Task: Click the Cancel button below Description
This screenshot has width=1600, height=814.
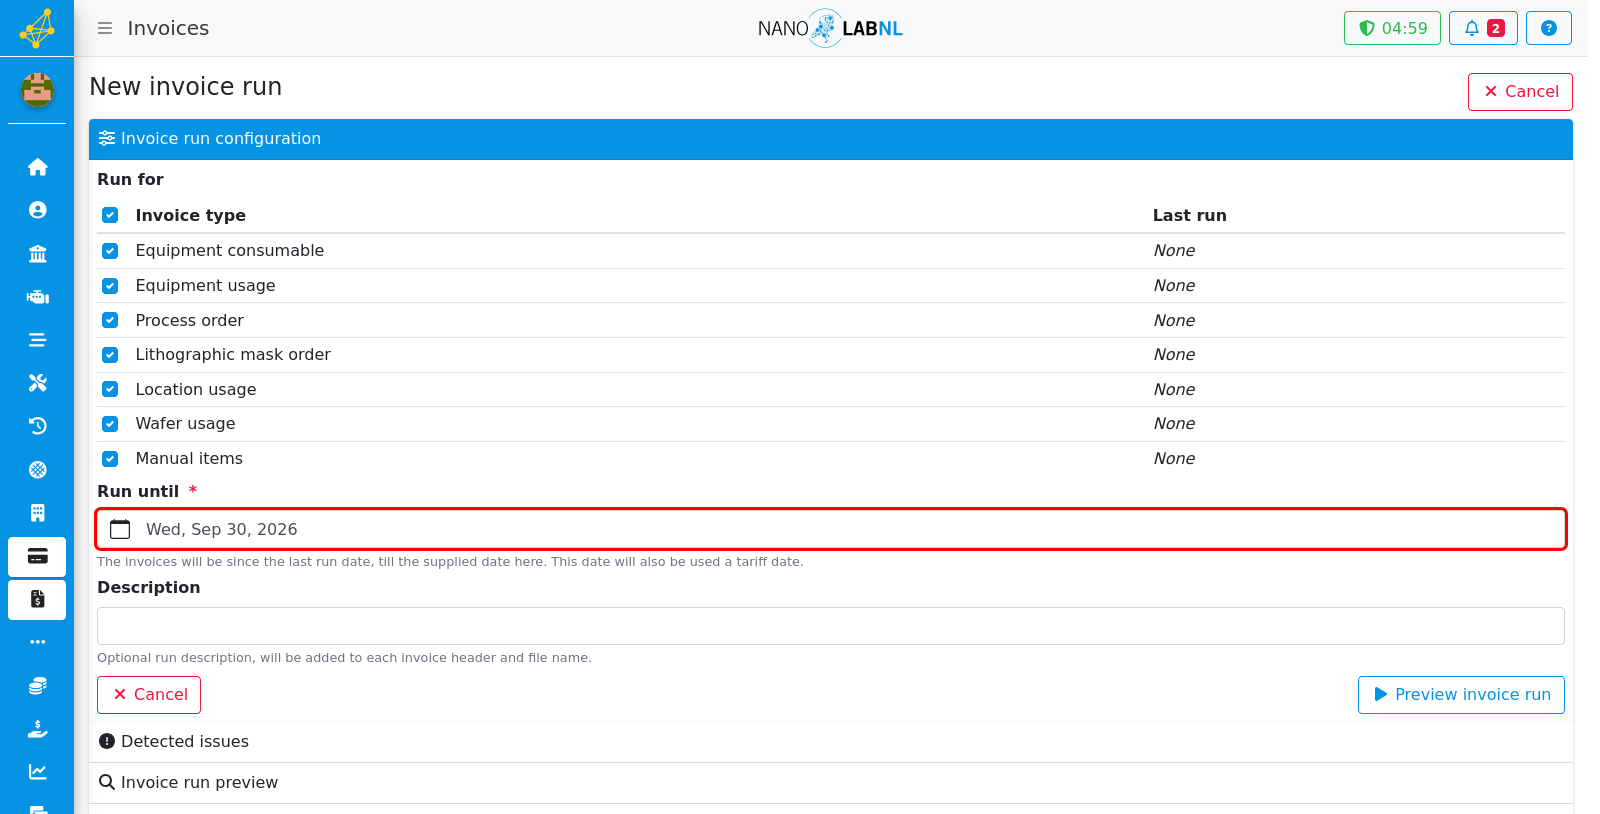Action: [149, 695]
